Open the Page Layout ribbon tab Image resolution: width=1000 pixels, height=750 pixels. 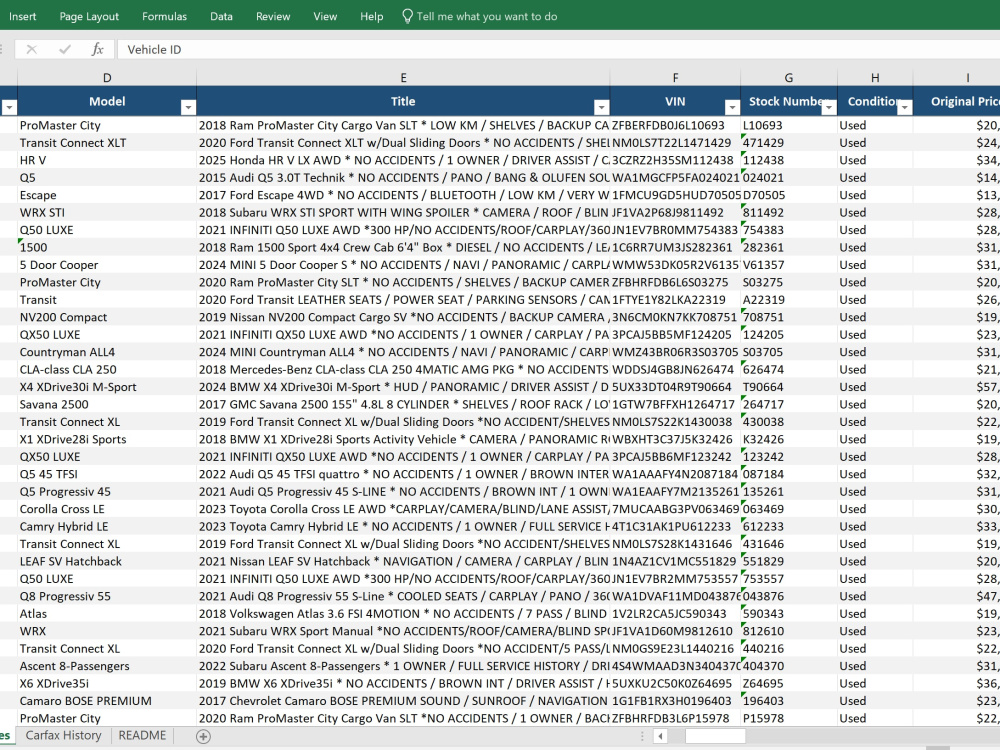[89, 17]
